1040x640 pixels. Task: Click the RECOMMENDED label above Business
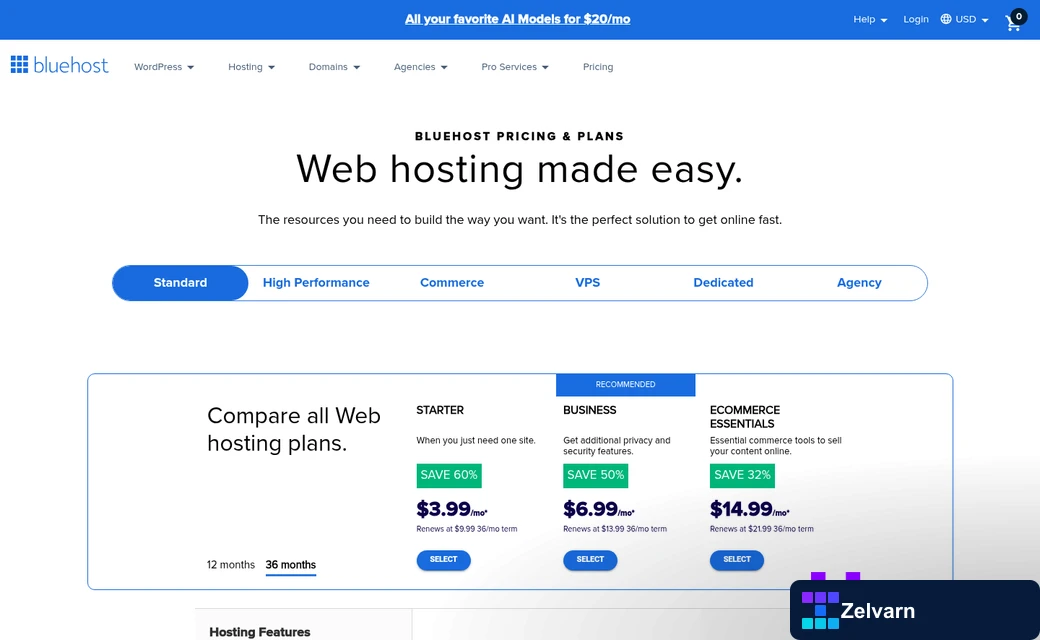tap(625, 385)
